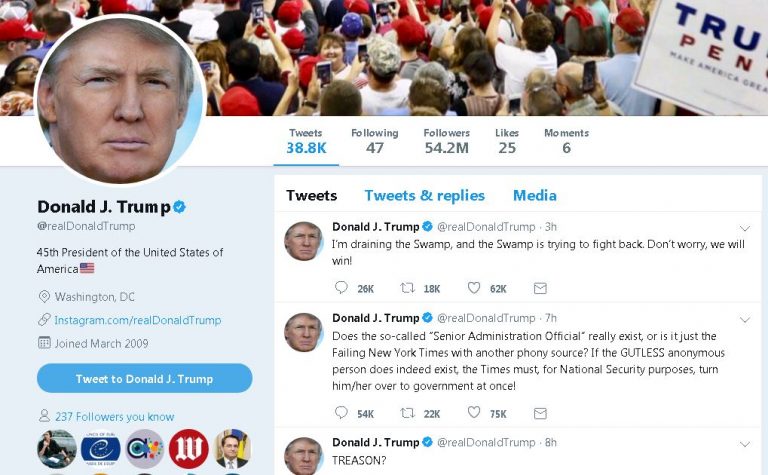
Task: Reply to the Senior Administration Official tweet
Action: pyautogui.click(x=341, y=413)
